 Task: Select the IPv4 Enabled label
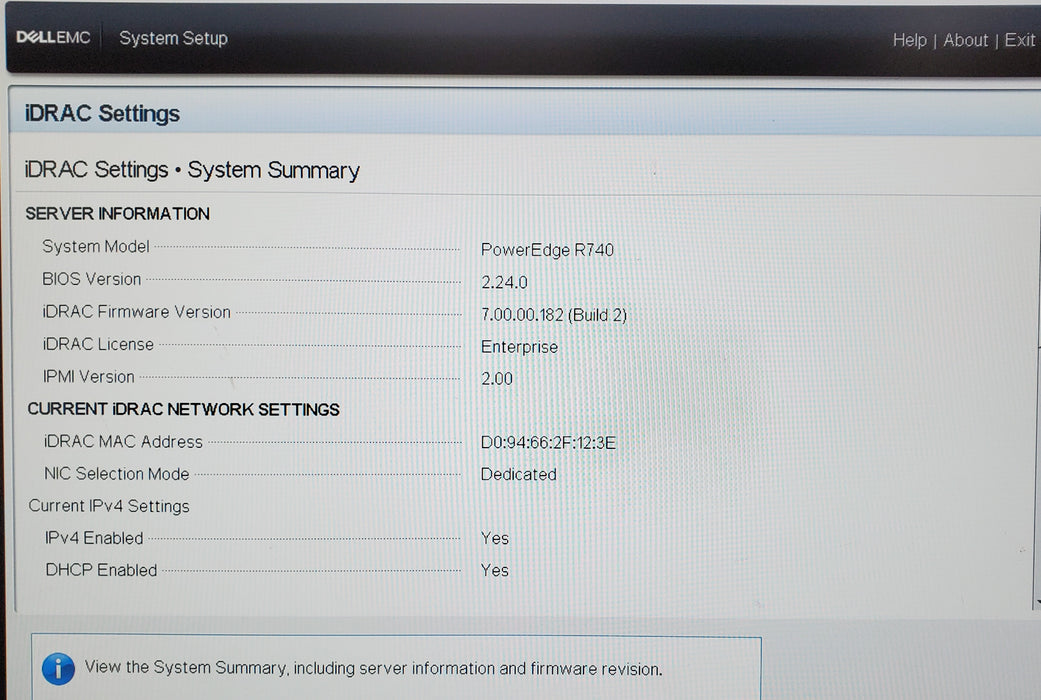(x=94, y=538)
